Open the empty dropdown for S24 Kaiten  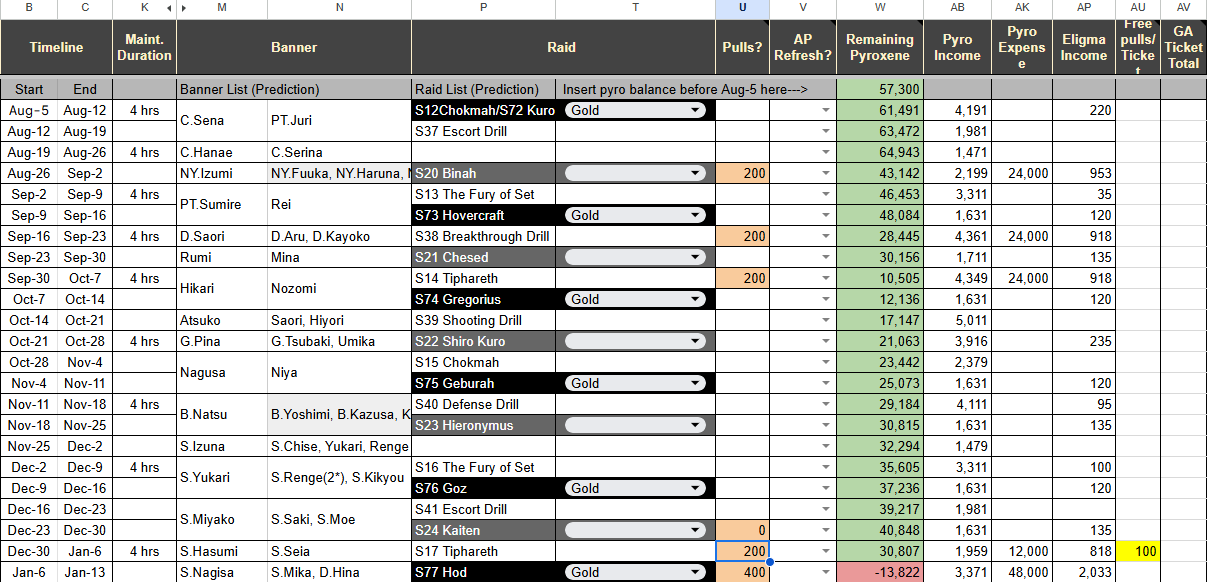(x=635, y=530)
